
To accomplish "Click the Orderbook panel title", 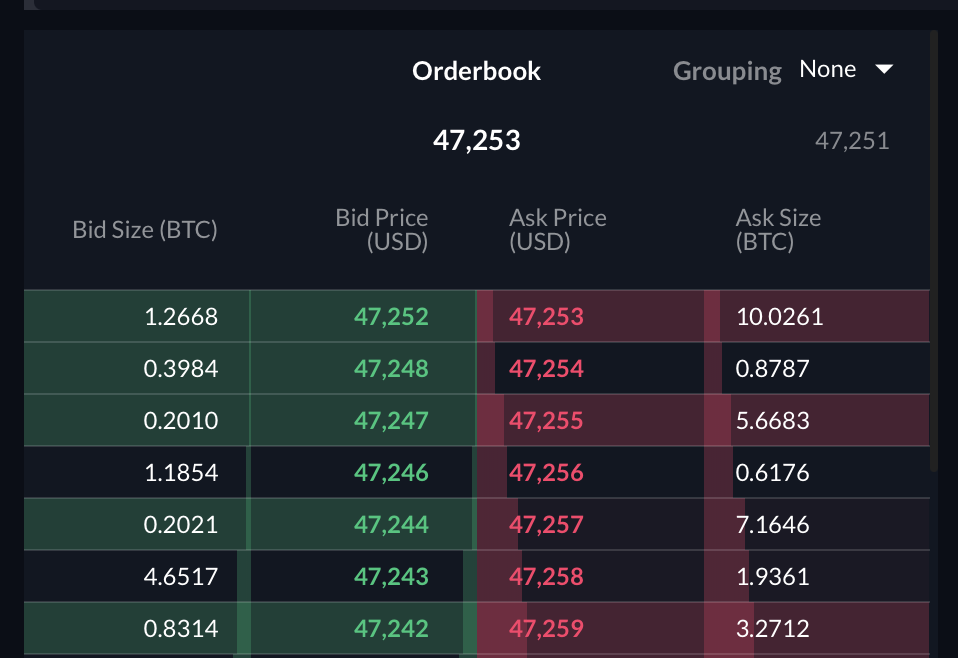I will [476, 71].
